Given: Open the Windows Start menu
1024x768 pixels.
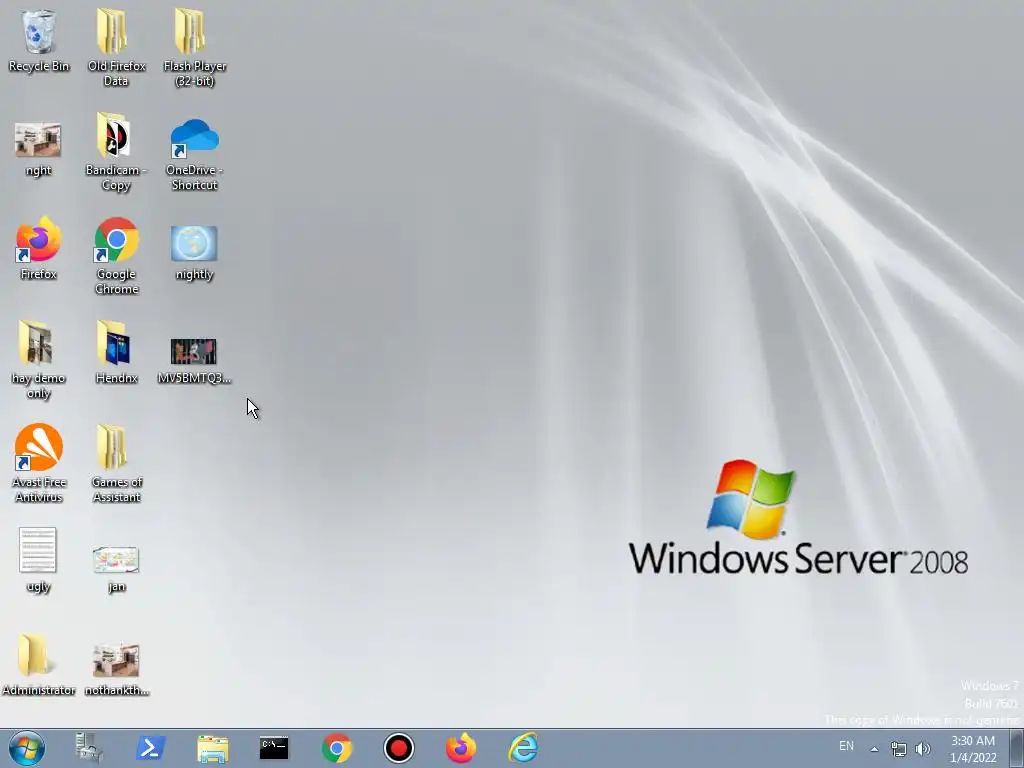Looking at the screenshot, I should [27, 748].
